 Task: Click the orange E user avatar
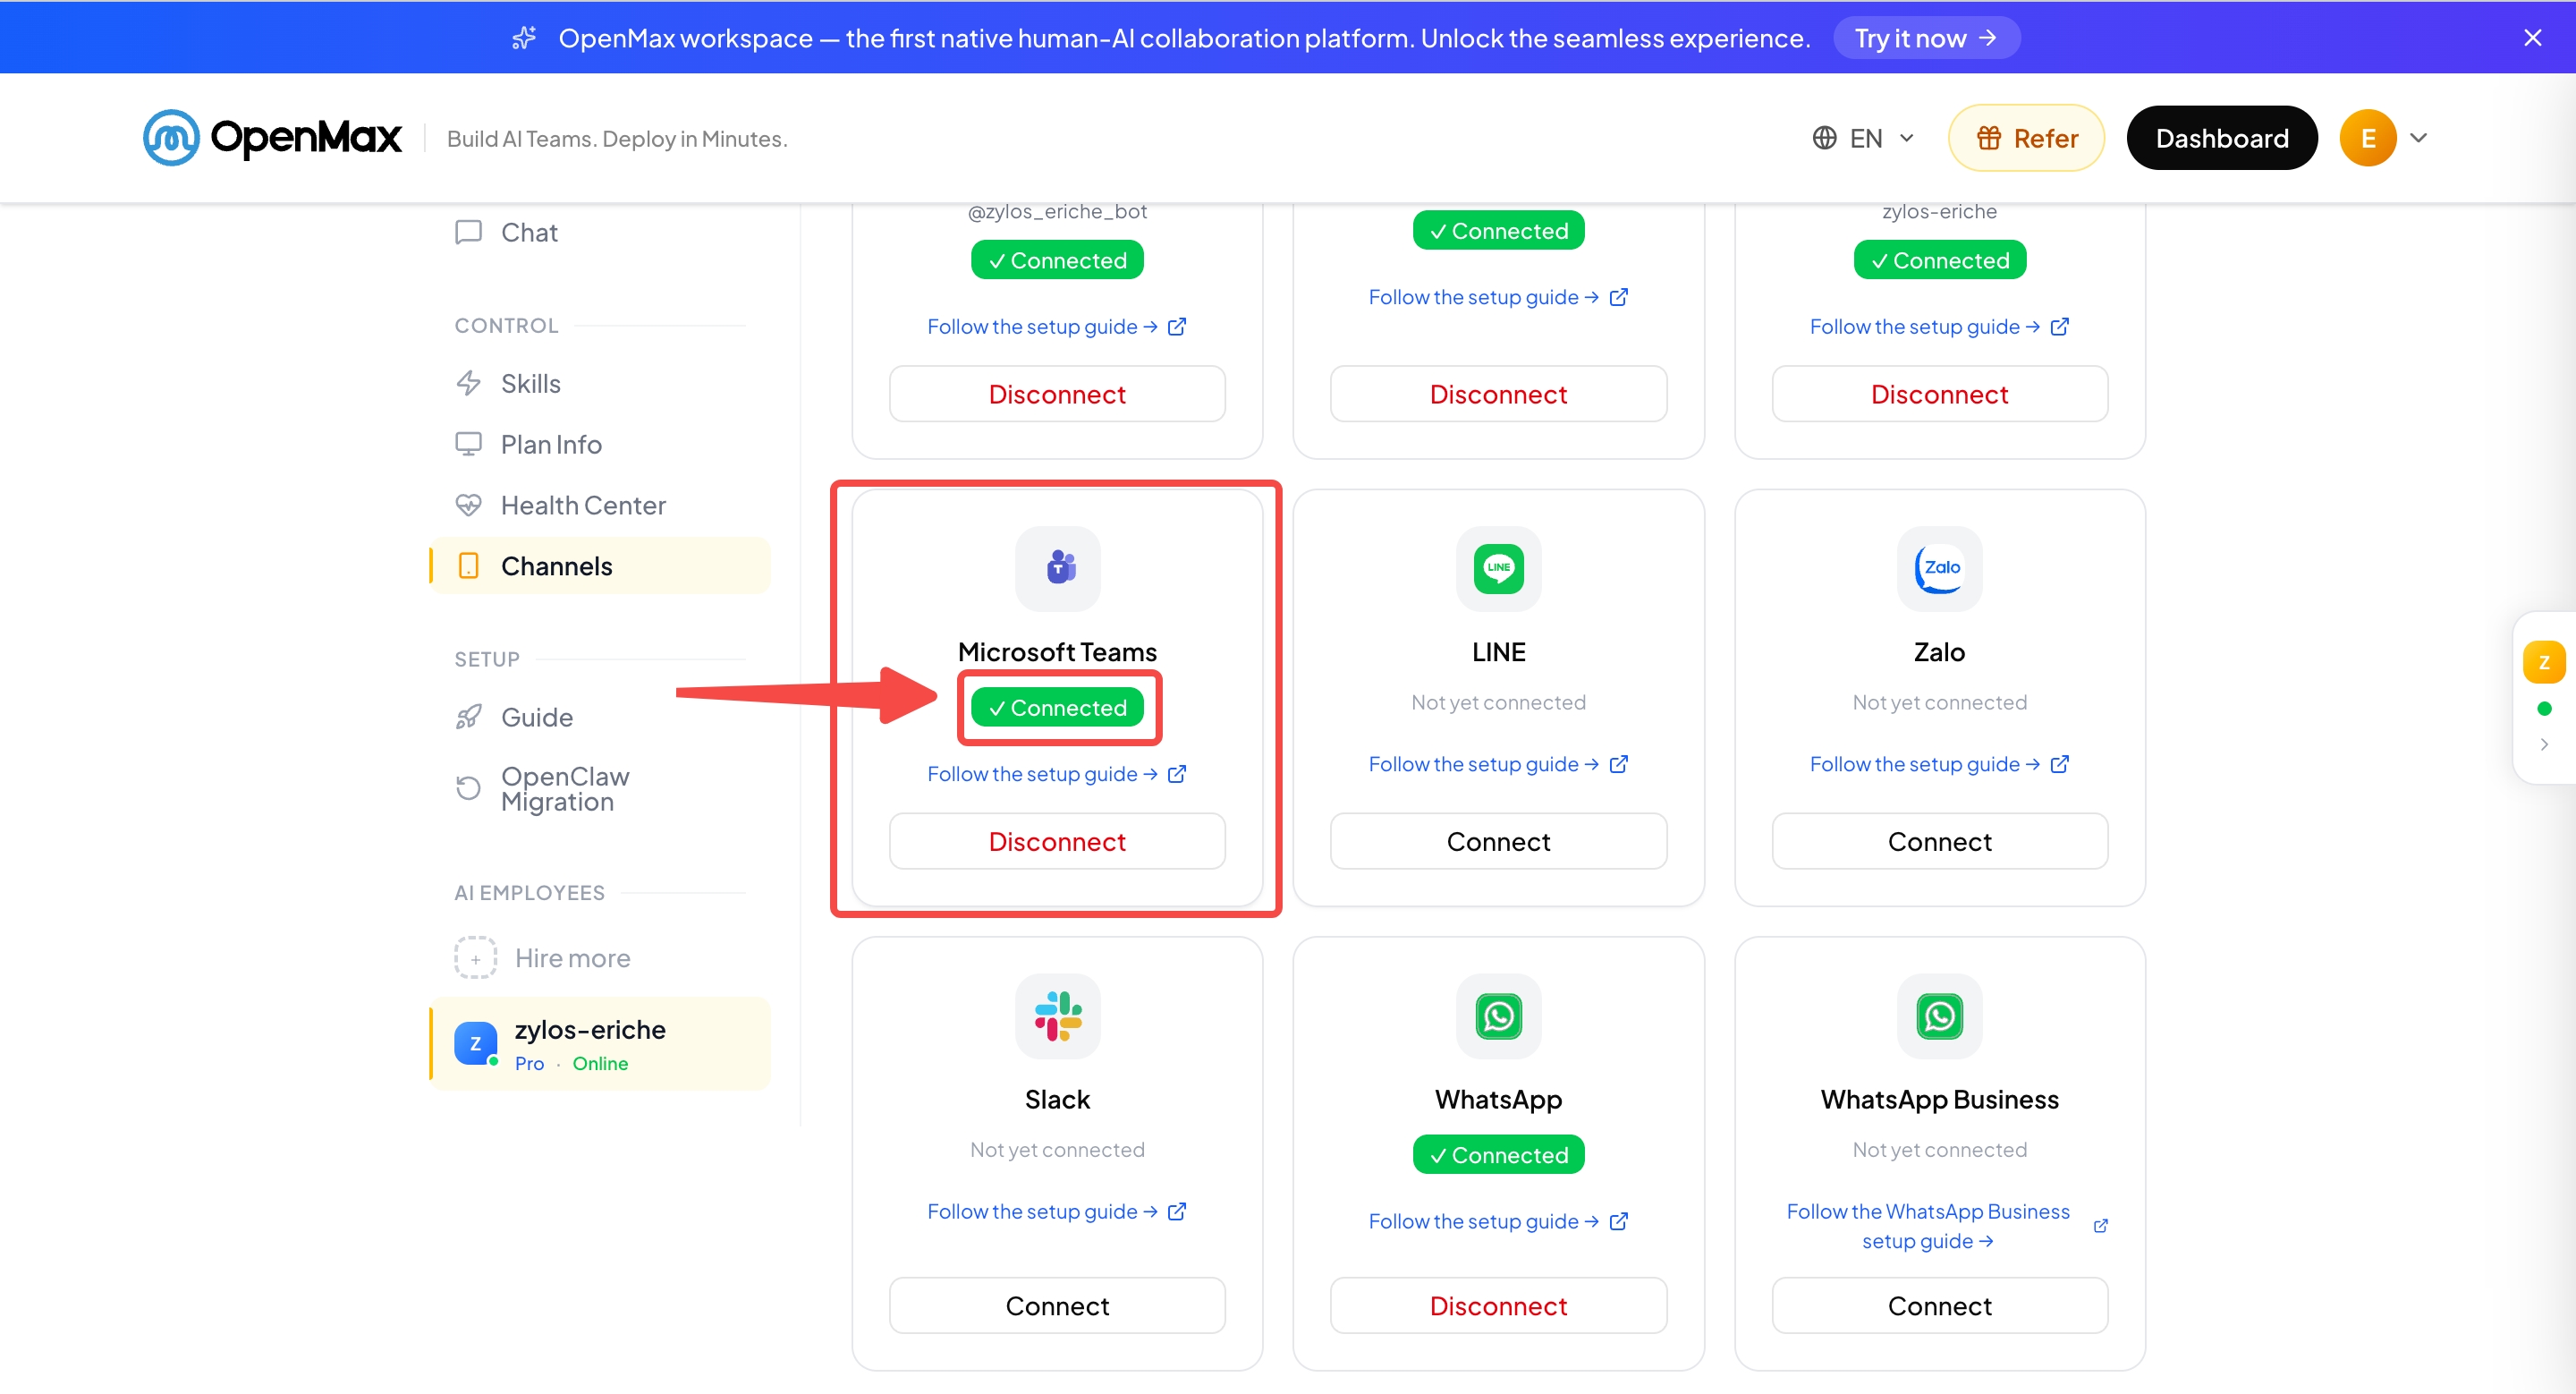2367,138
